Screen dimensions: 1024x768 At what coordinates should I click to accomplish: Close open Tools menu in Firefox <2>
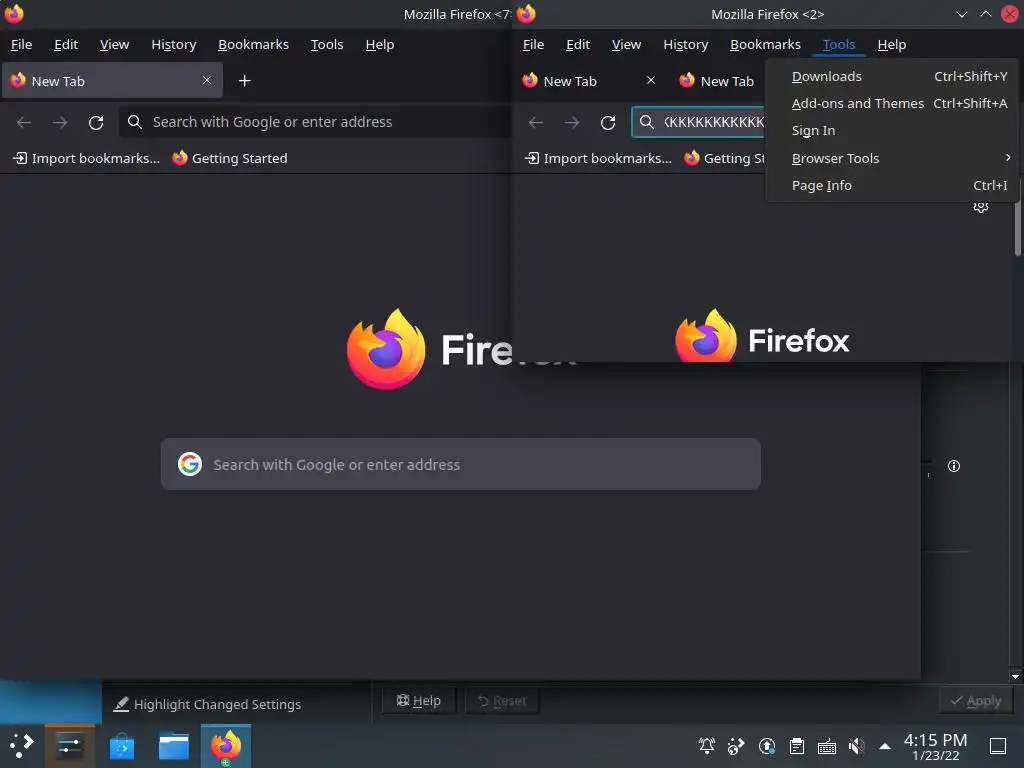839,44
